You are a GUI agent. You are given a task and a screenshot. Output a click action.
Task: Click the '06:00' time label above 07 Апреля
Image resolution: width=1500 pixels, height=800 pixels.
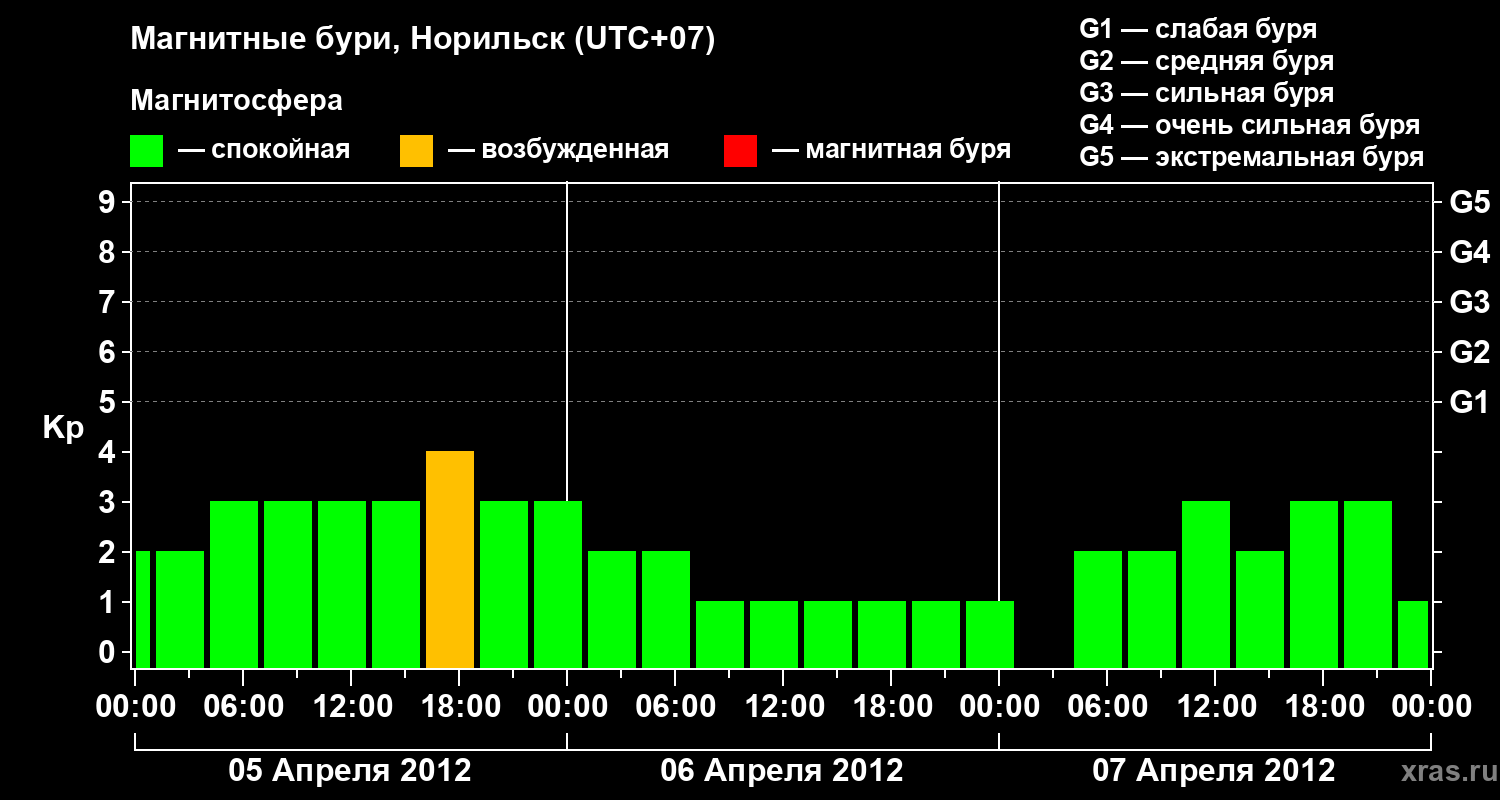(x=1106, y=706)
